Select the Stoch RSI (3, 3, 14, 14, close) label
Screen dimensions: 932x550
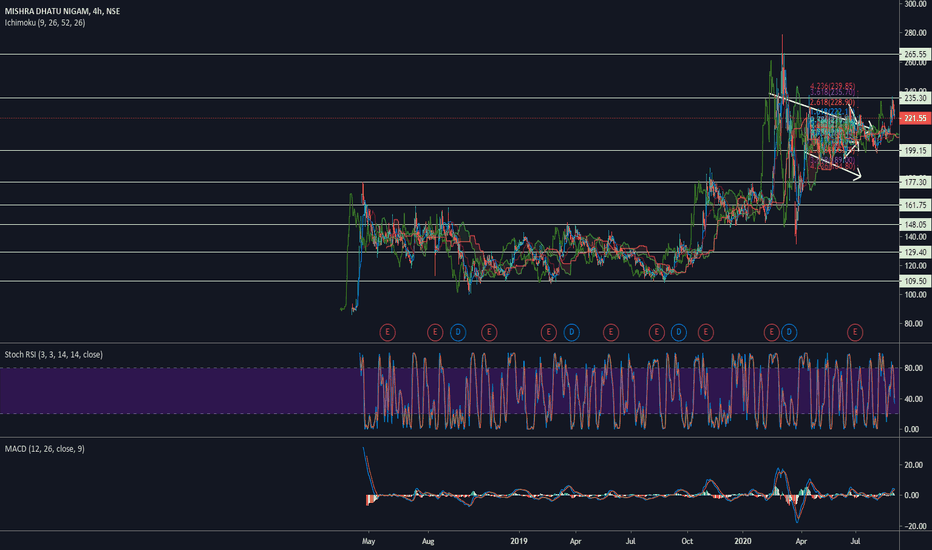(x=53, y=354)
